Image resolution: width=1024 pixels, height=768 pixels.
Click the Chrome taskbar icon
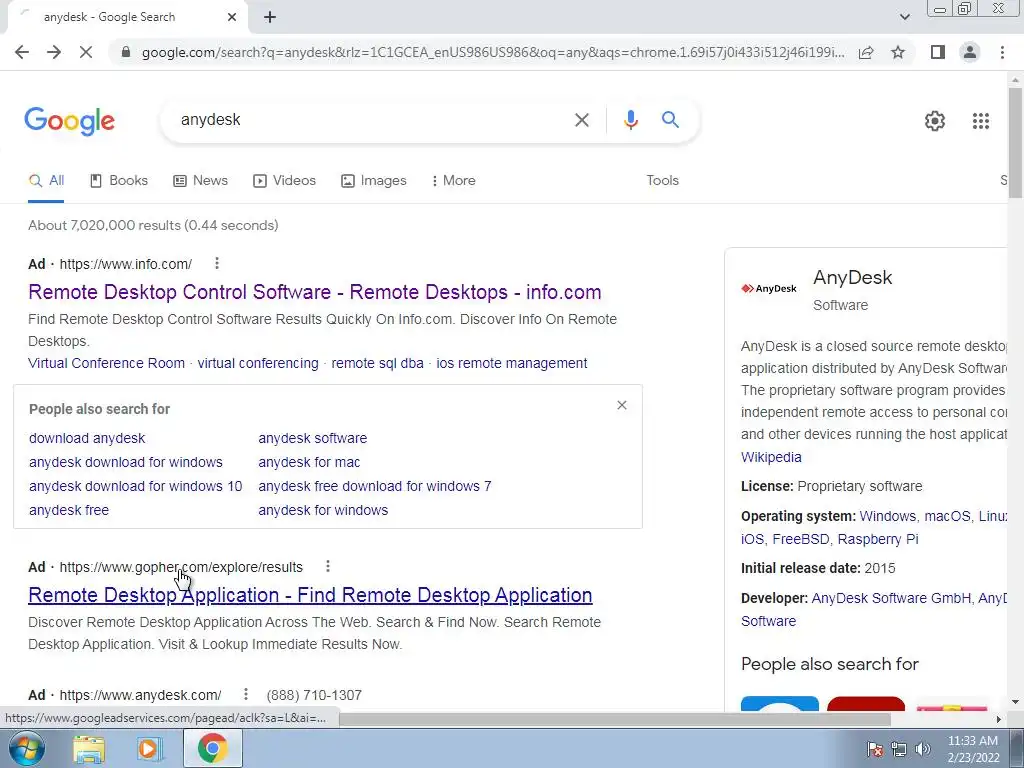tap(212, 749)
